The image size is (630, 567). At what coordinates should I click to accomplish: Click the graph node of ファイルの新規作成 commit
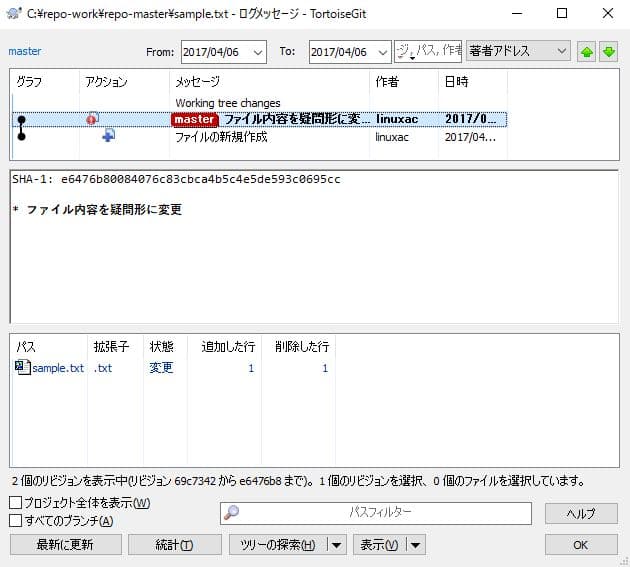pyautogui.click(x=22, y=137)
